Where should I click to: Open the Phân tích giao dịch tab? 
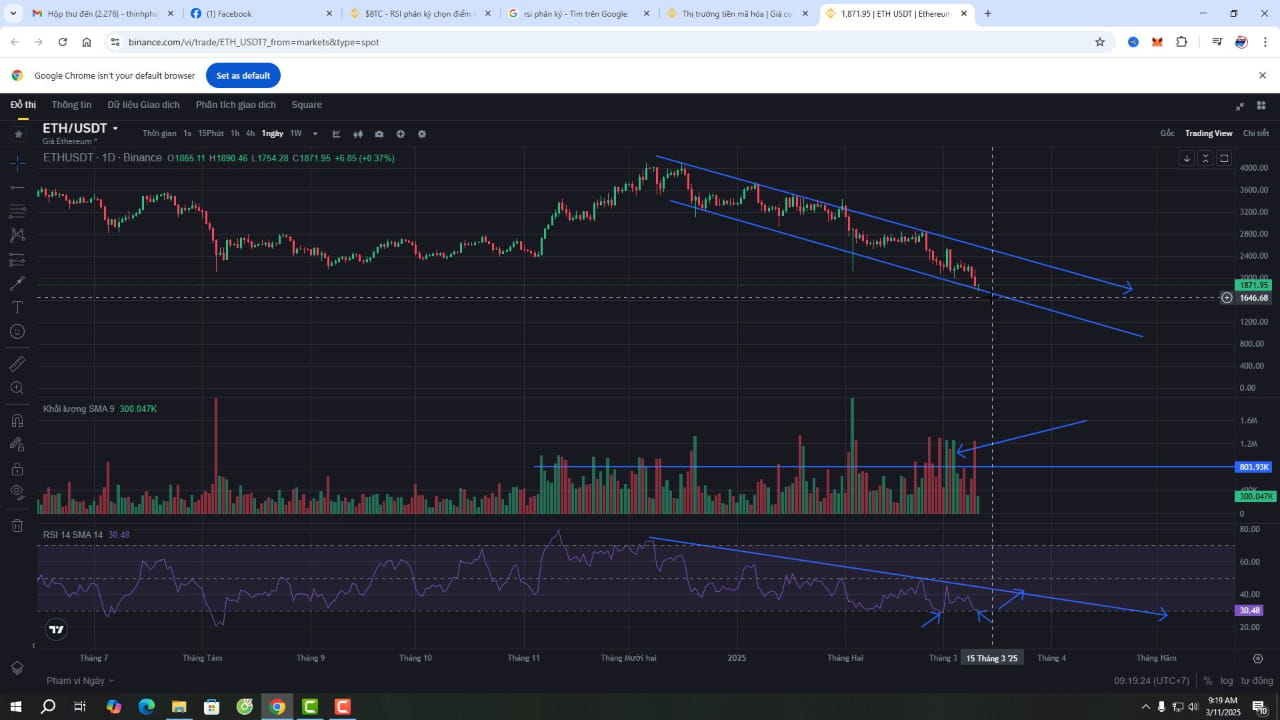click(236, 104)
